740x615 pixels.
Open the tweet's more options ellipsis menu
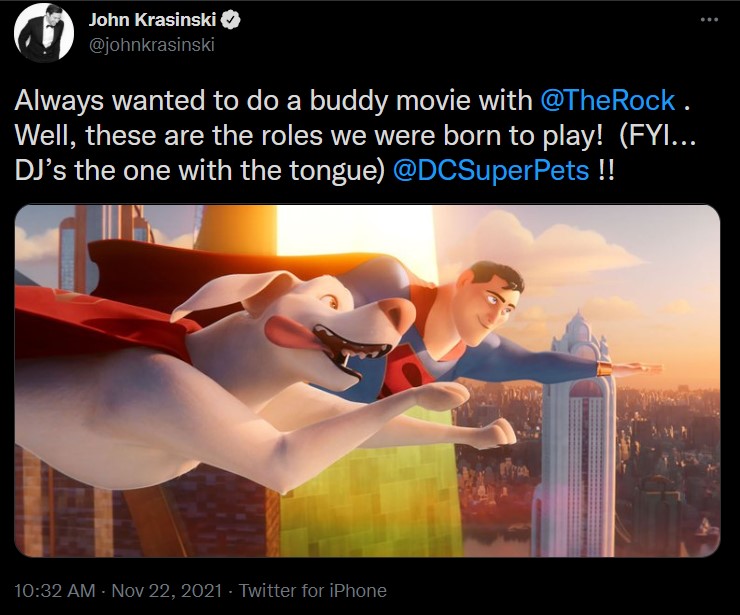tap(709, 20)
